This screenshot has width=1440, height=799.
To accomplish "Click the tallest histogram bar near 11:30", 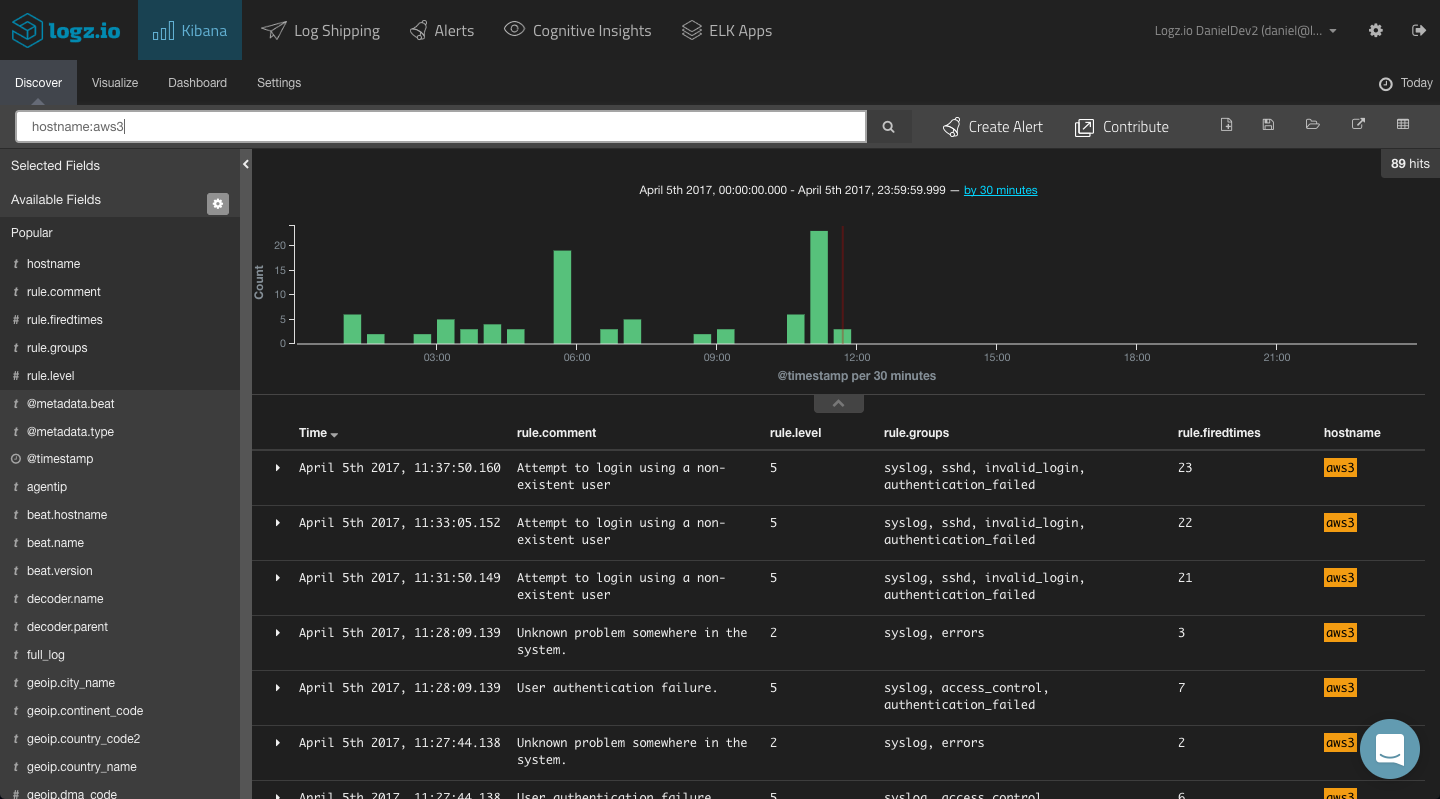I will coord(819,288).
